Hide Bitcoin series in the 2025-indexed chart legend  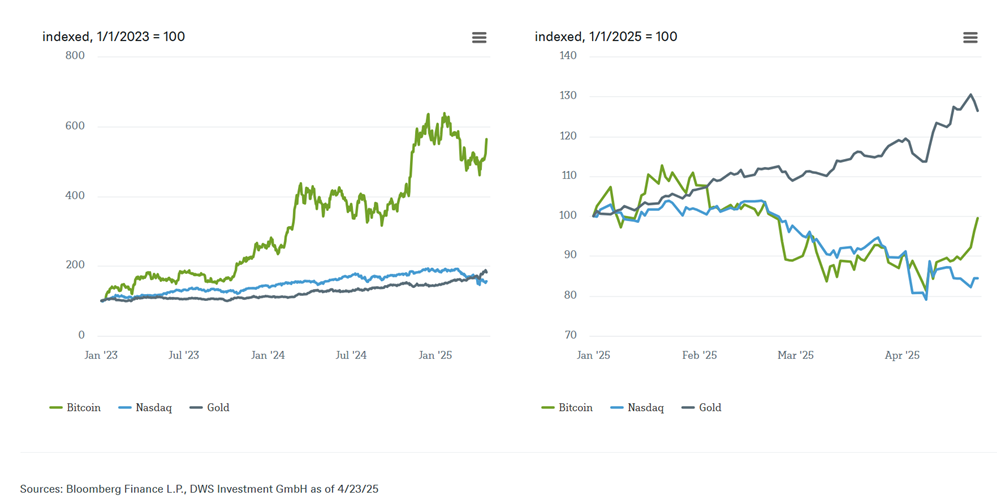(x=567, y=408)
